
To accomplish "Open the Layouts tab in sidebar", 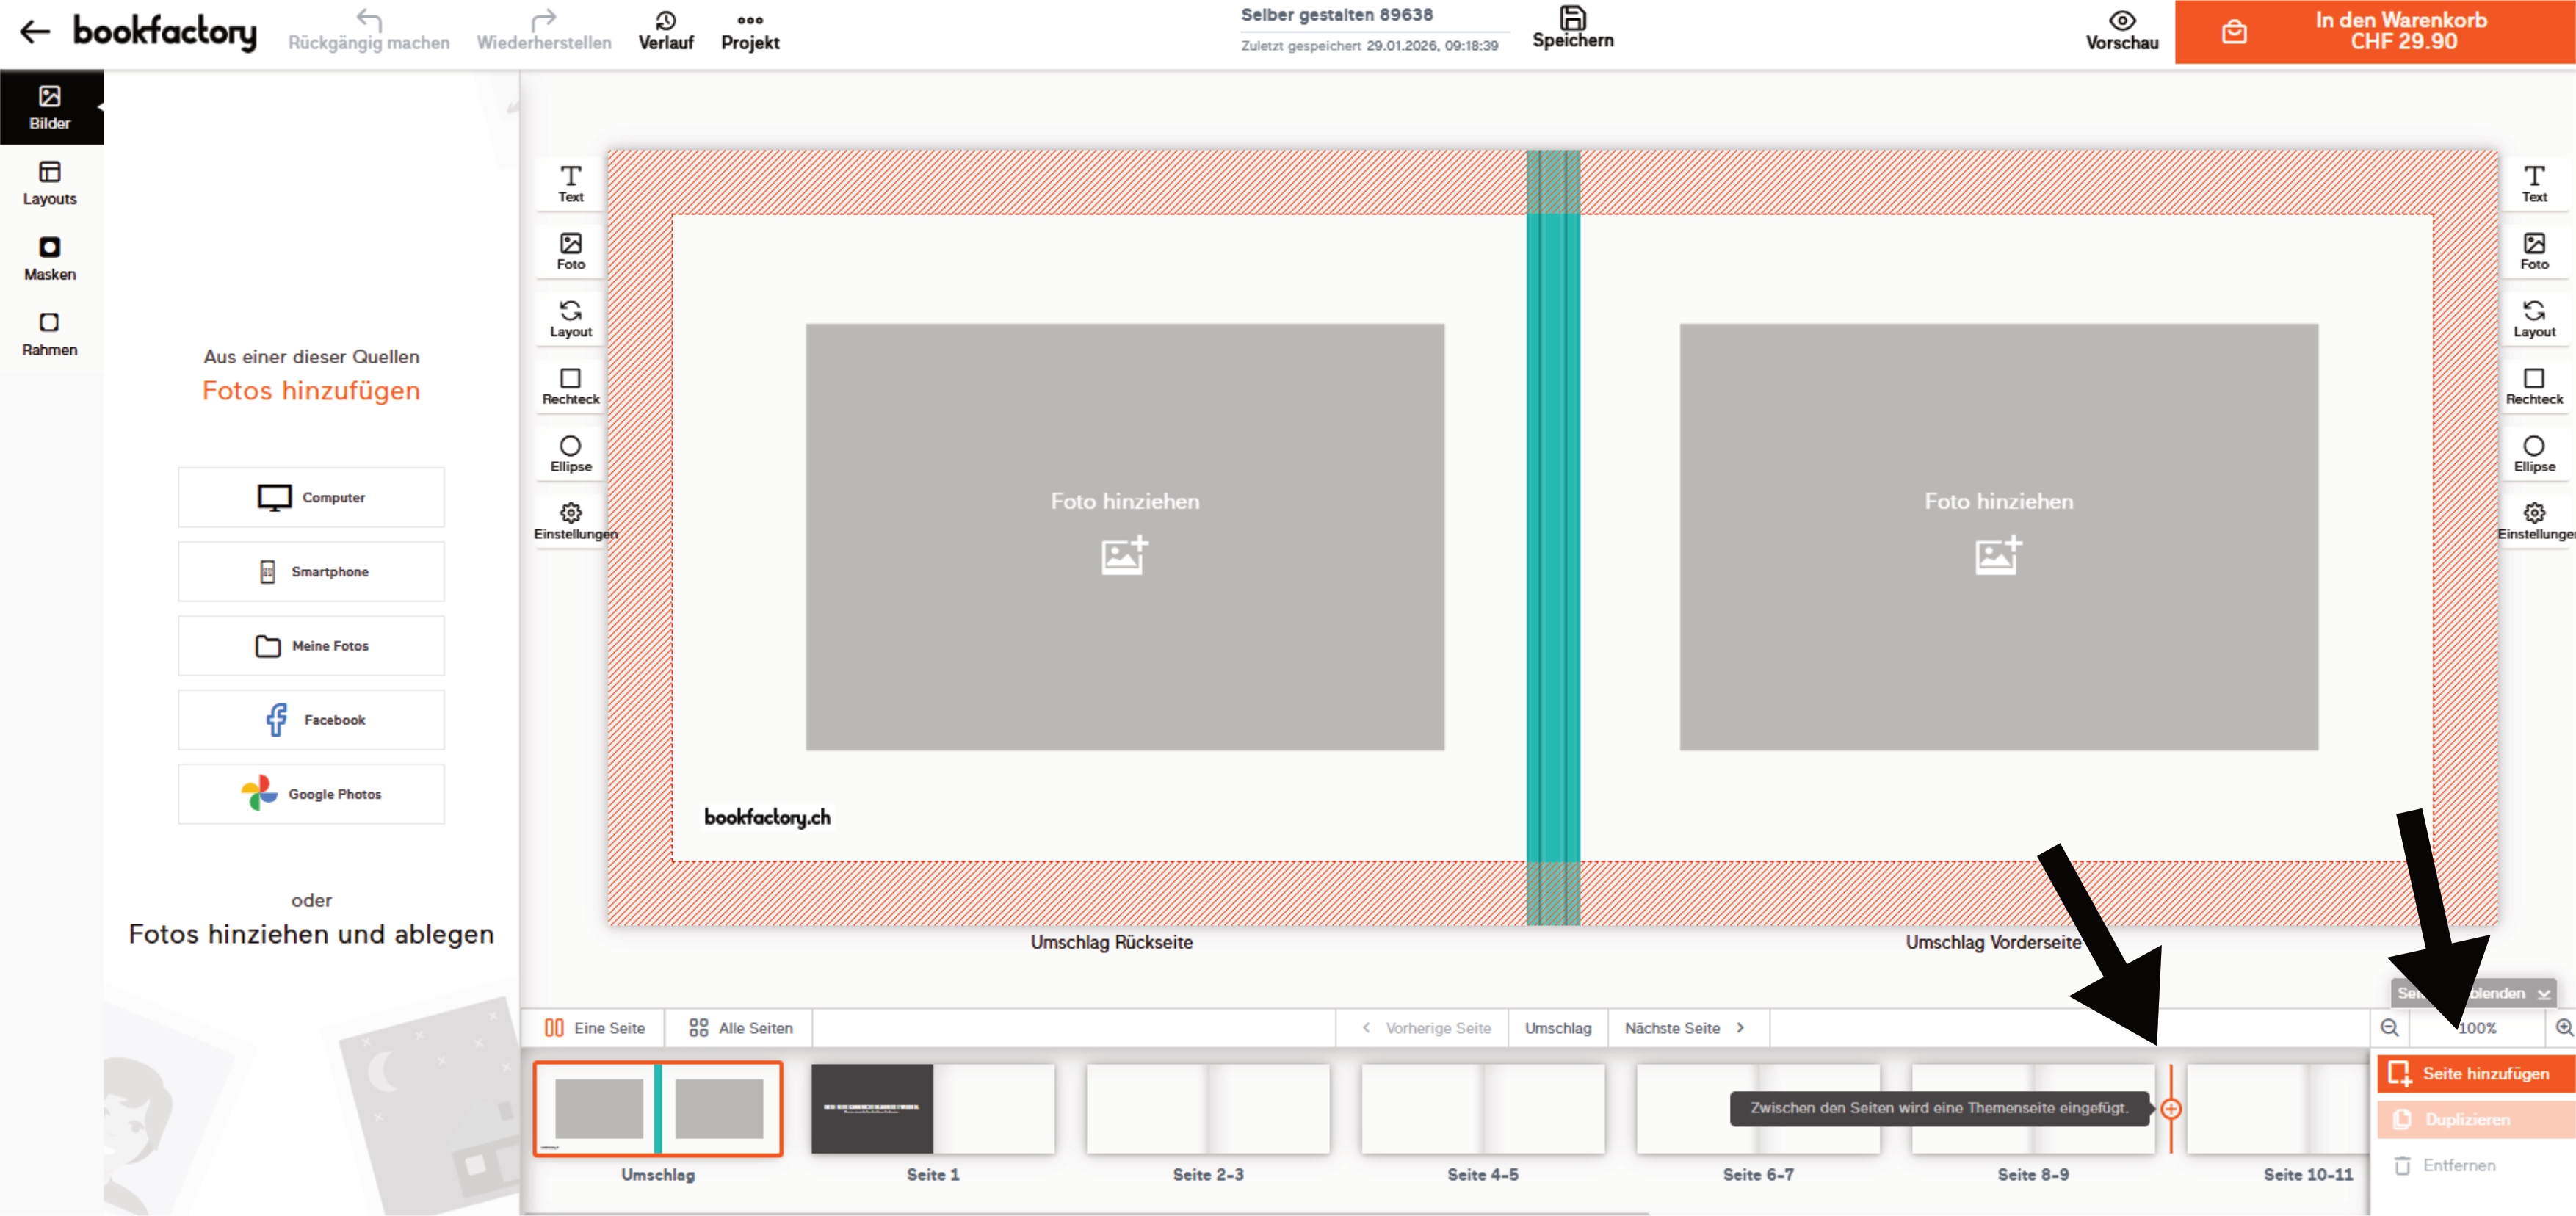I will tap(49, 183).
